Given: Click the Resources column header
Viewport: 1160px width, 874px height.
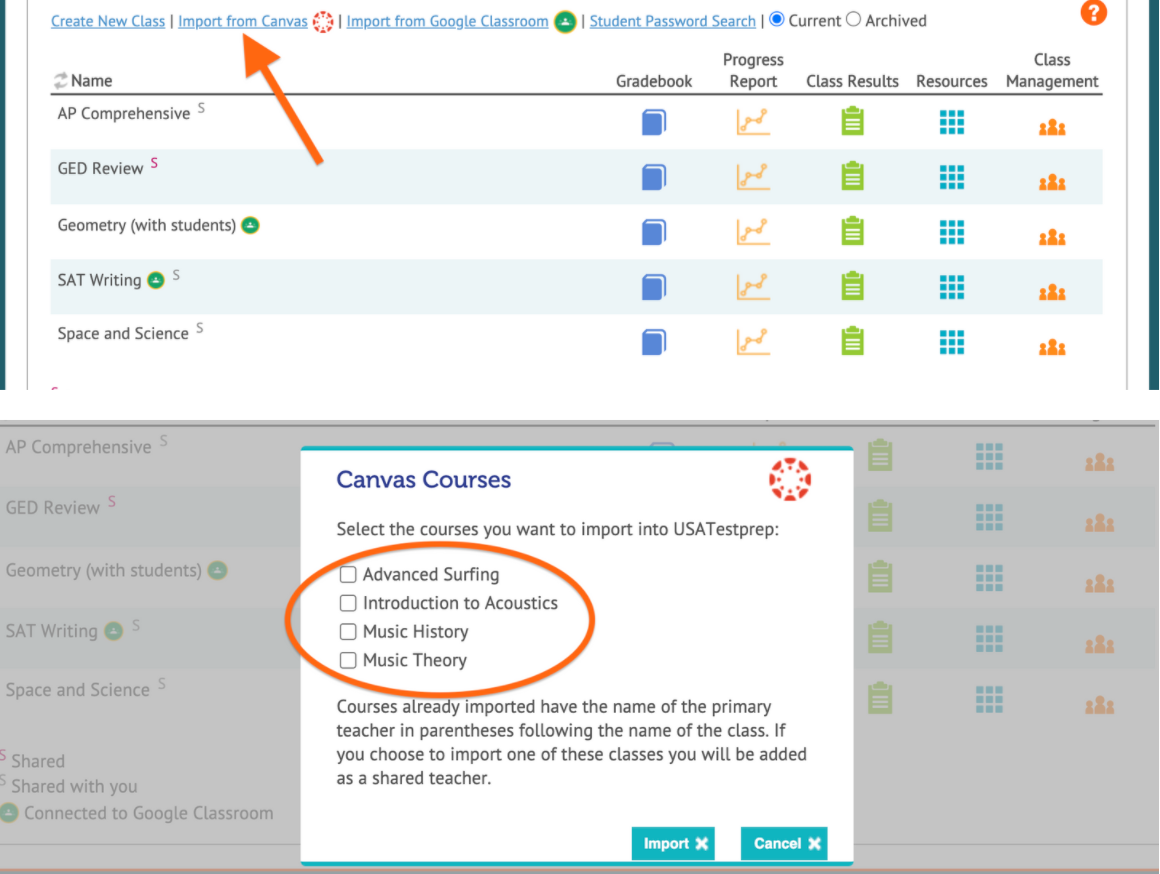Looking at the screenshot, I should [x=951, y=81].
